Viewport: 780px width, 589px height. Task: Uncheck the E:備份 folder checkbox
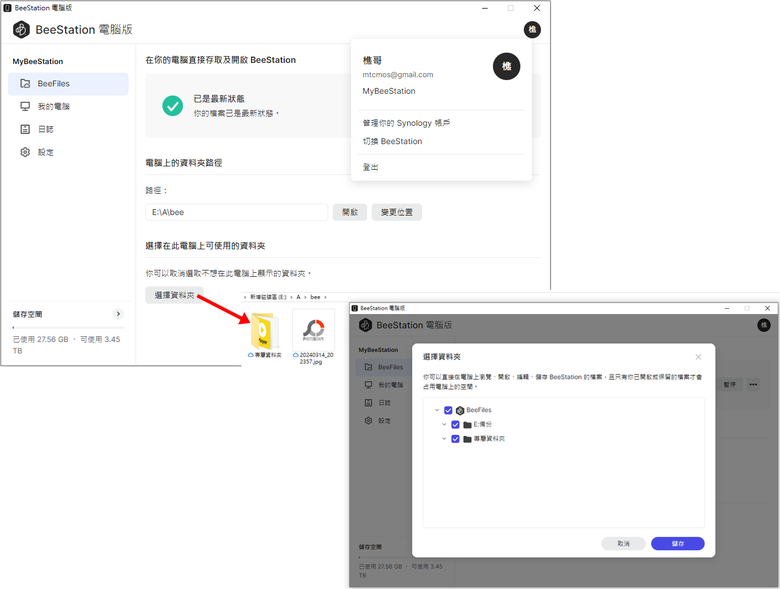[455, 425]
